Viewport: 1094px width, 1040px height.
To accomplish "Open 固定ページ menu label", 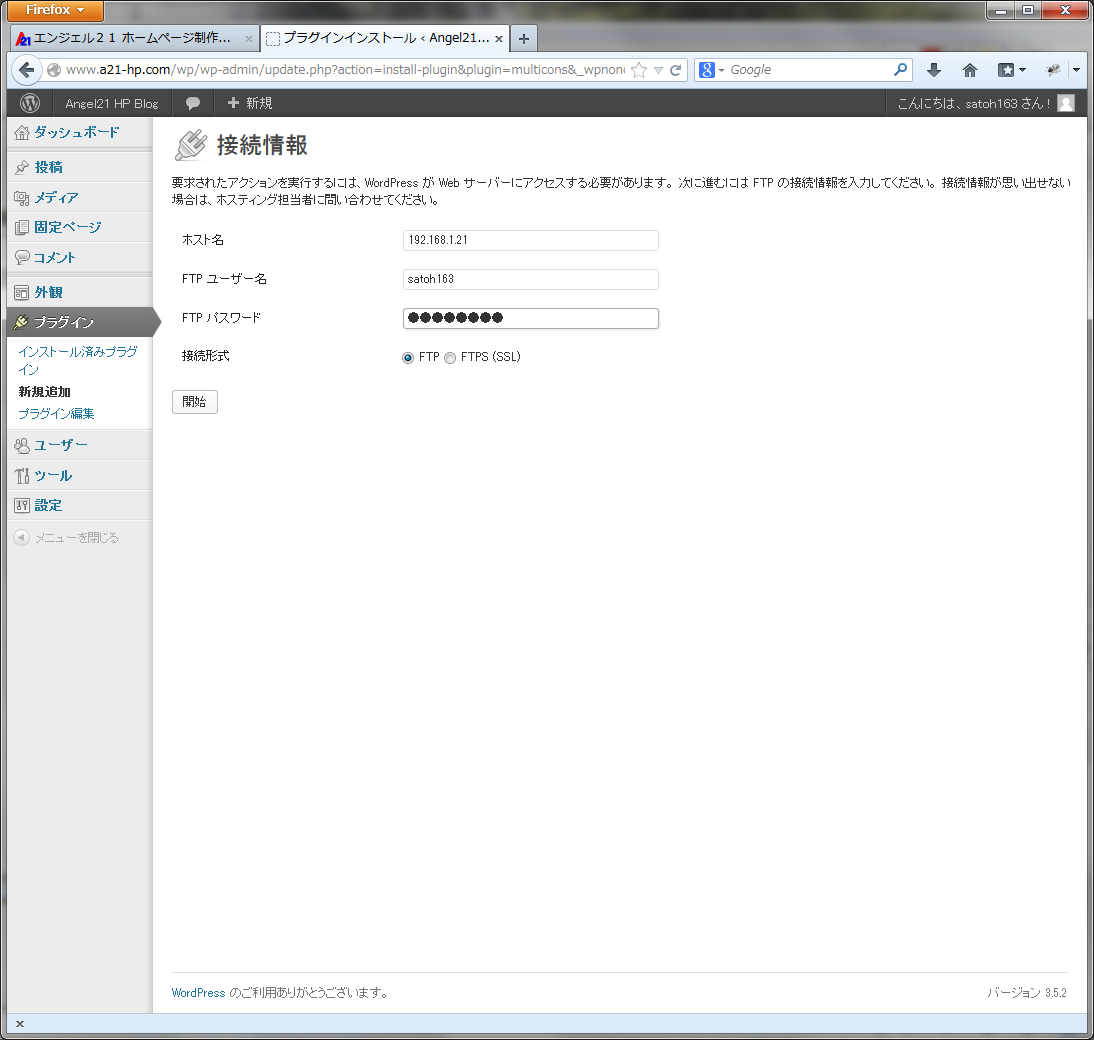I will (68, 227).
